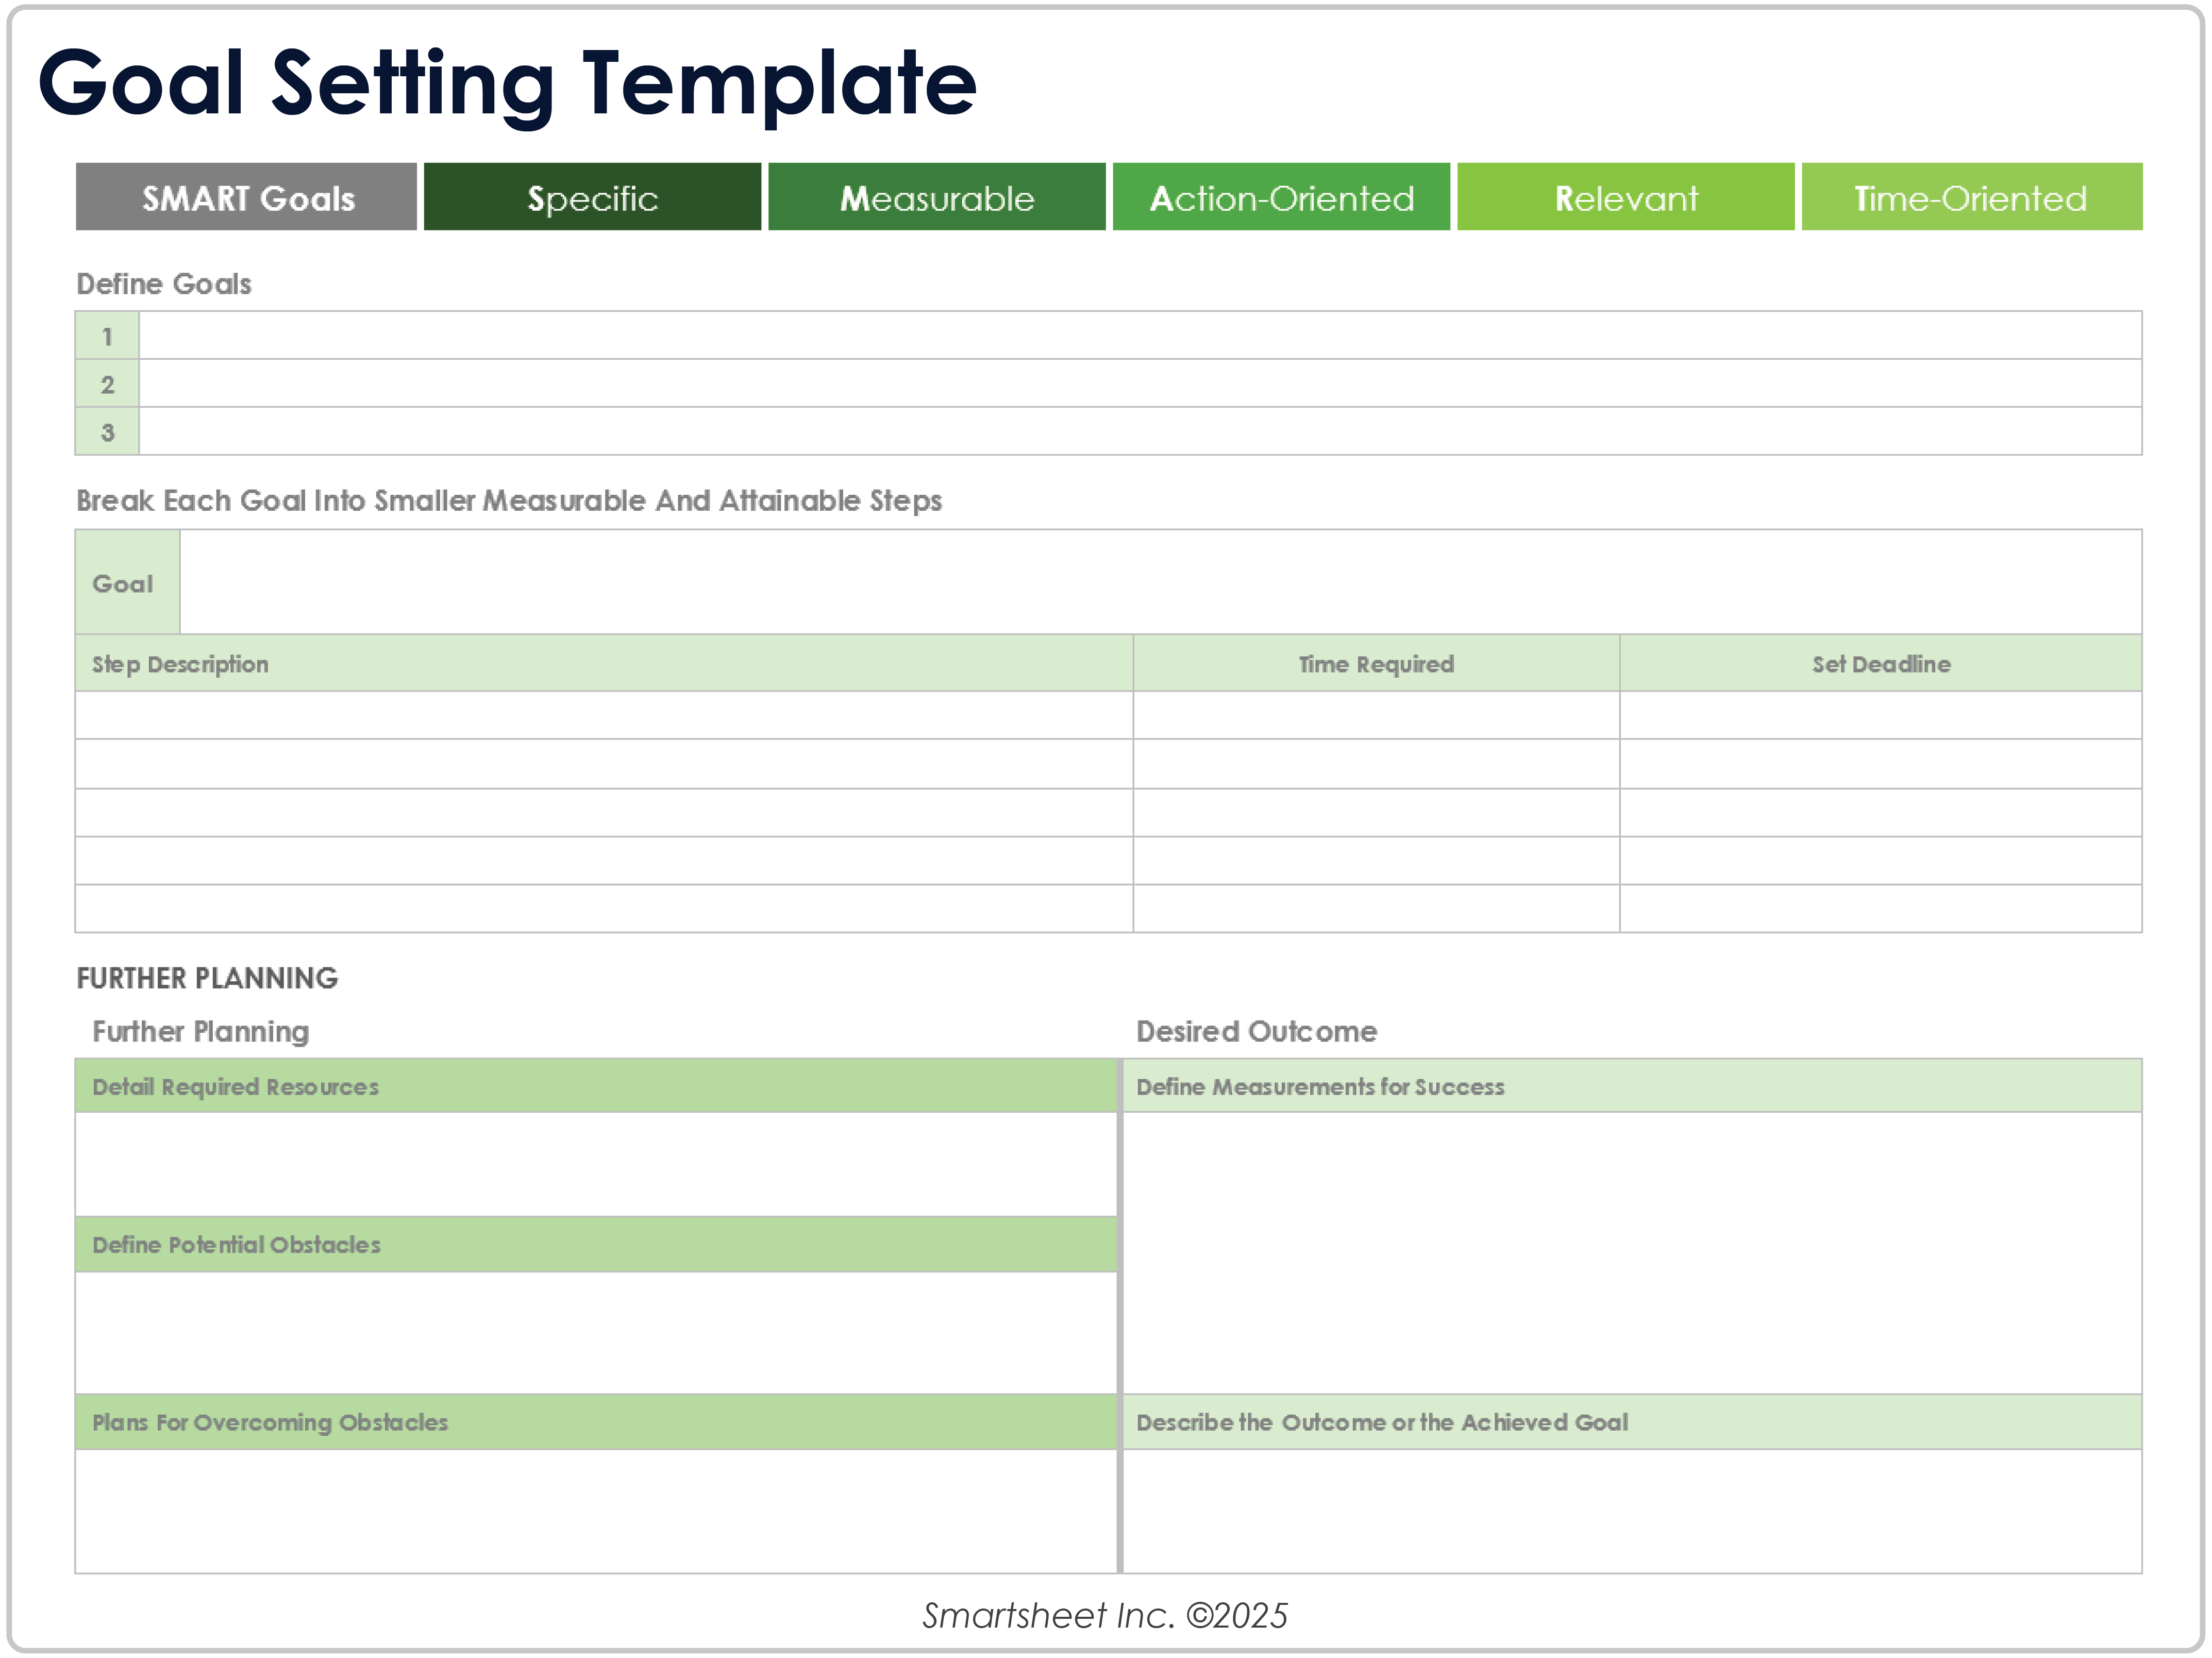This screenshot has height=1658, width=2212.
Task: Click the SMART Goals header block
Action: (246, 198)
